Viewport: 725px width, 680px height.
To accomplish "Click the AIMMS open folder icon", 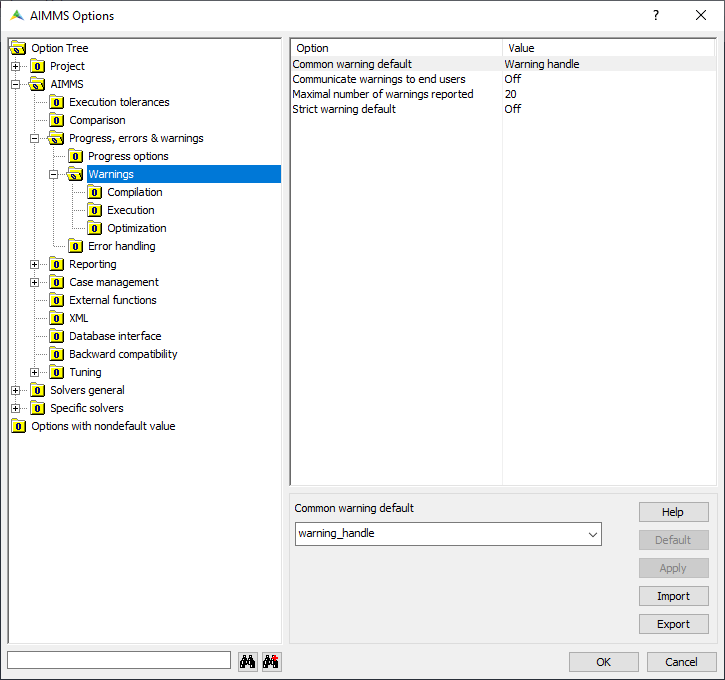I will pyautogui.click(x=37, y=84).
